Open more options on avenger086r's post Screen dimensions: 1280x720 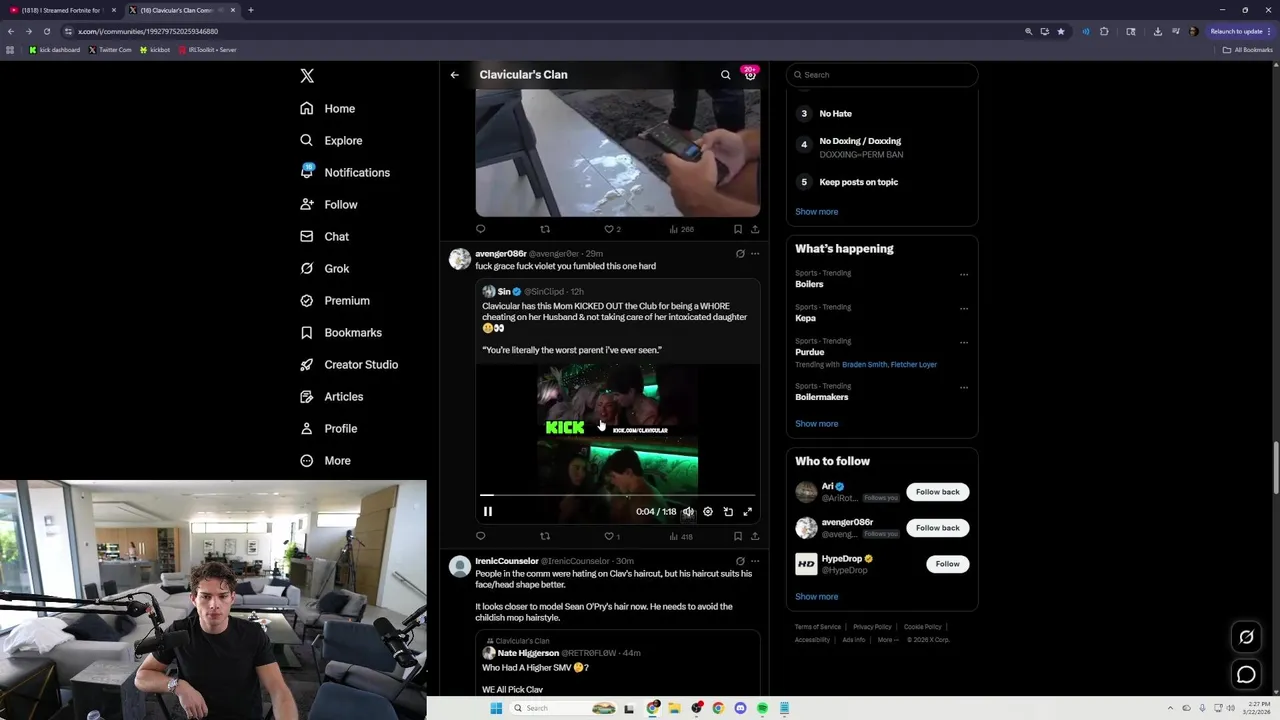tap(755, 254)
